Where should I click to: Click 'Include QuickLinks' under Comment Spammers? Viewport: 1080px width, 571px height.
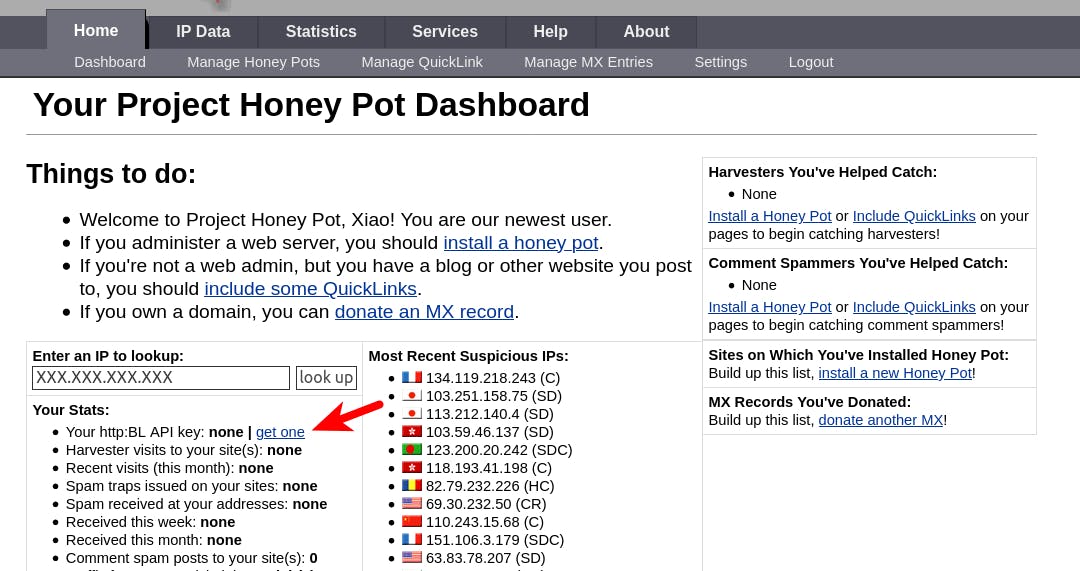tap(914, 307)
